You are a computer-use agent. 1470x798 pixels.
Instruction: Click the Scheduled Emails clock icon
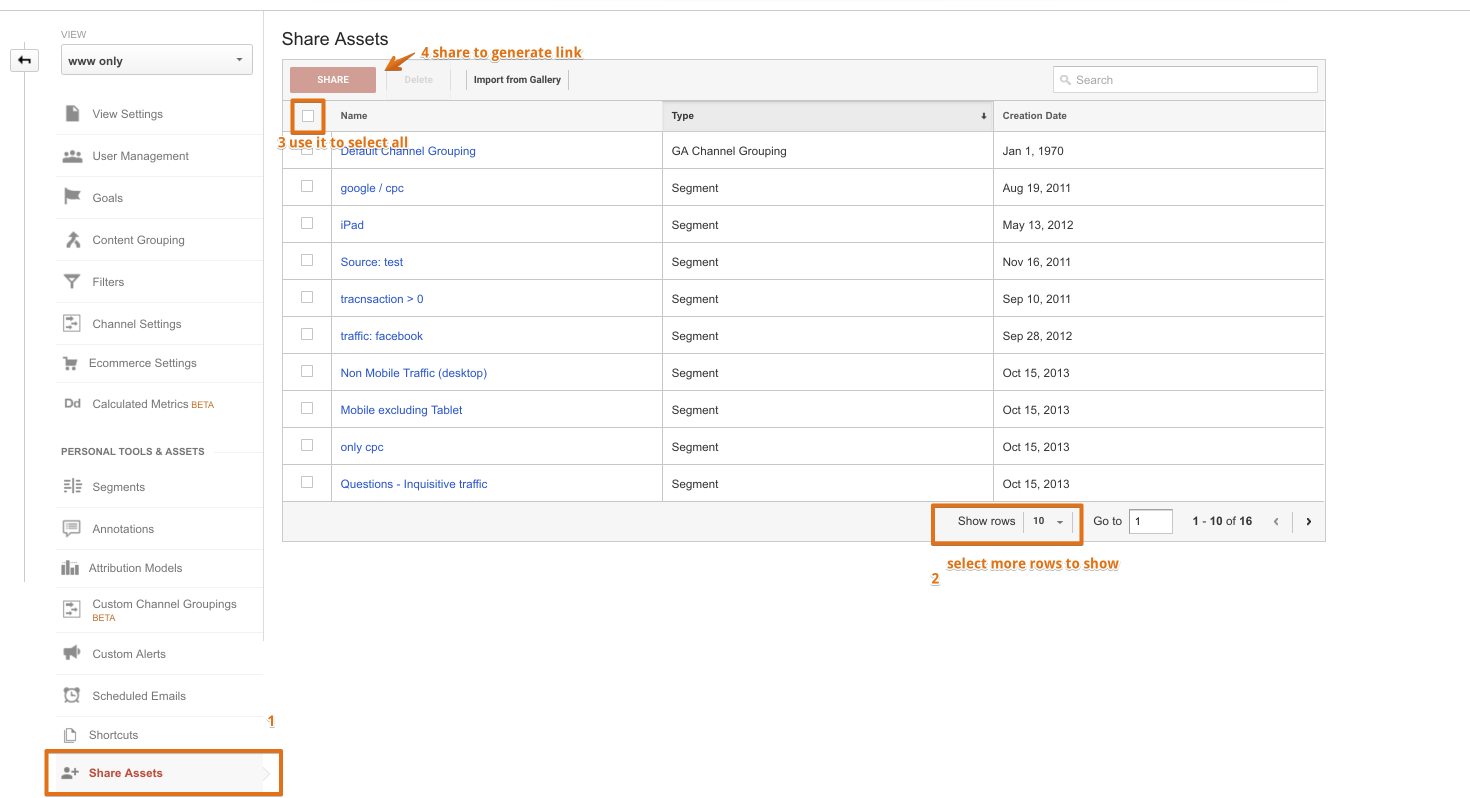[72, 695]
